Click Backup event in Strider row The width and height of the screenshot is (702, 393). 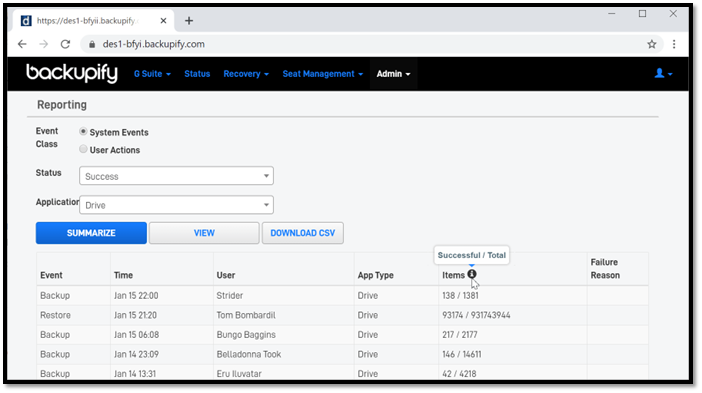point(55,295)
